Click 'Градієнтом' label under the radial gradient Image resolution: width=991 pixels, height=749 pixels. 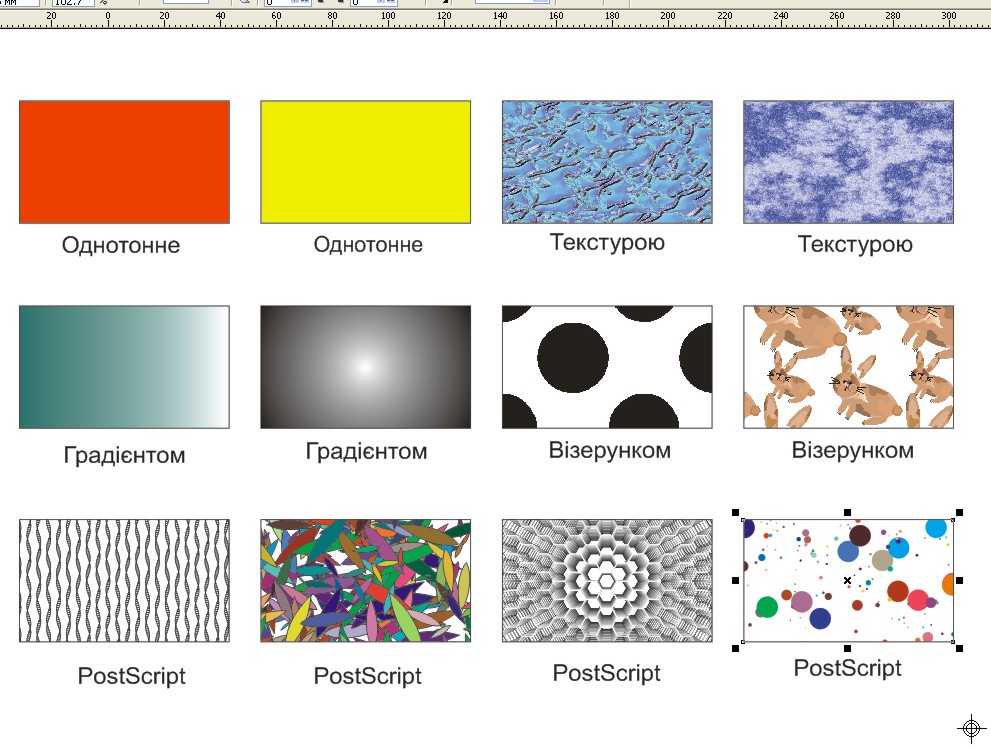[367, 452]
